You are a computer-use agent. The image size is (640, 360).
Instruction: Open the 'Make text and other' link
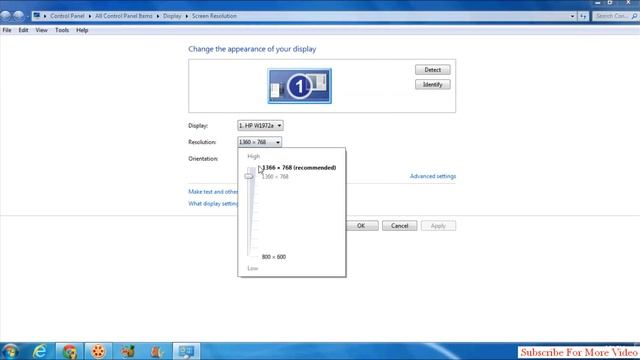point(213,192)
